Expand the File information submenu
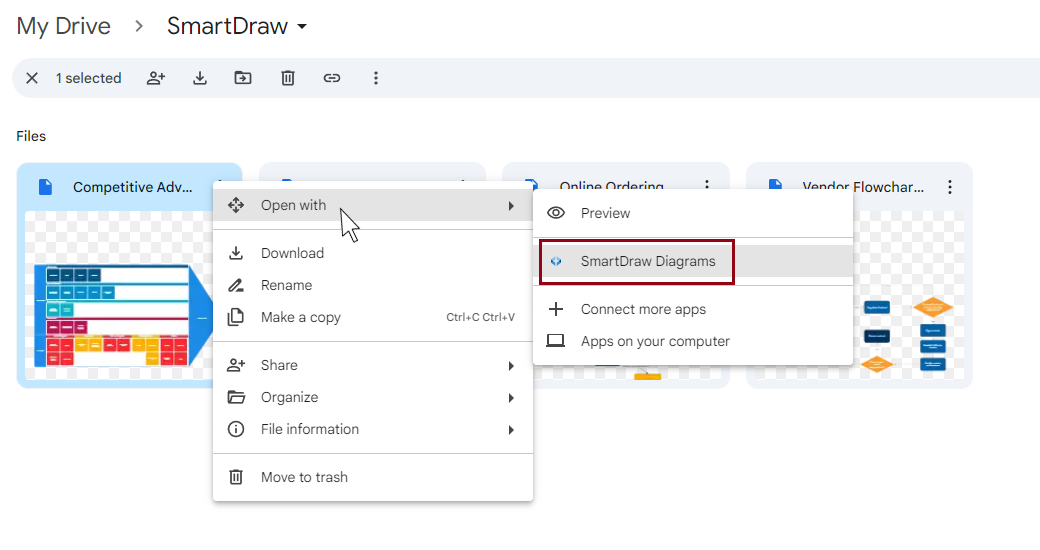The height and width of the screenshot is (550, 1040). pos(373,429)
